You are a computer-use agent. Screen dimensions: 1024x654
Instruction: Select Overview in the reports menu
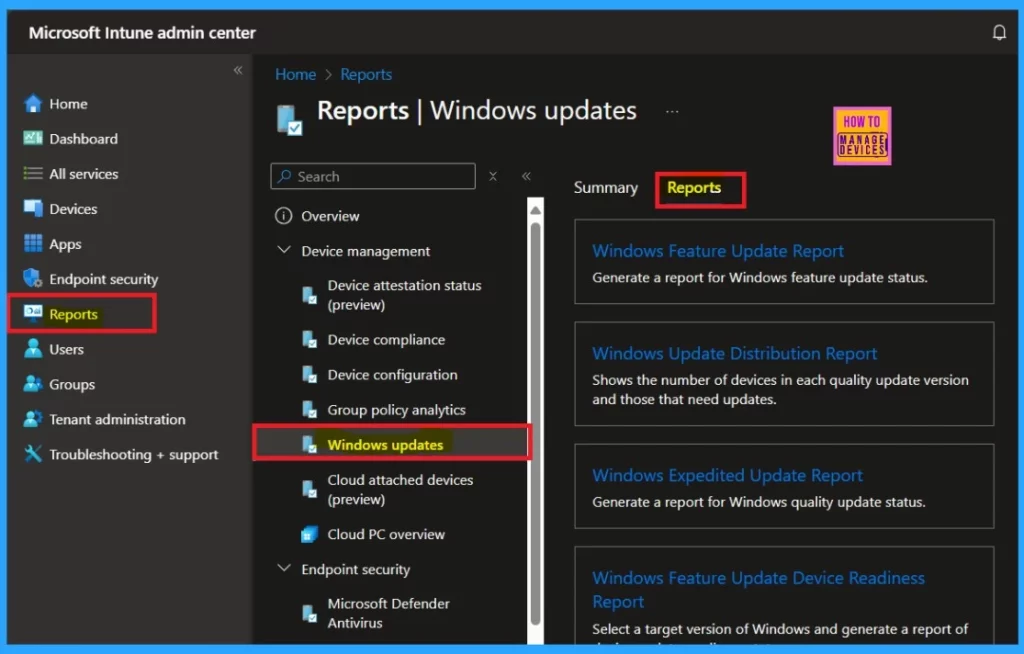(330, 216)
